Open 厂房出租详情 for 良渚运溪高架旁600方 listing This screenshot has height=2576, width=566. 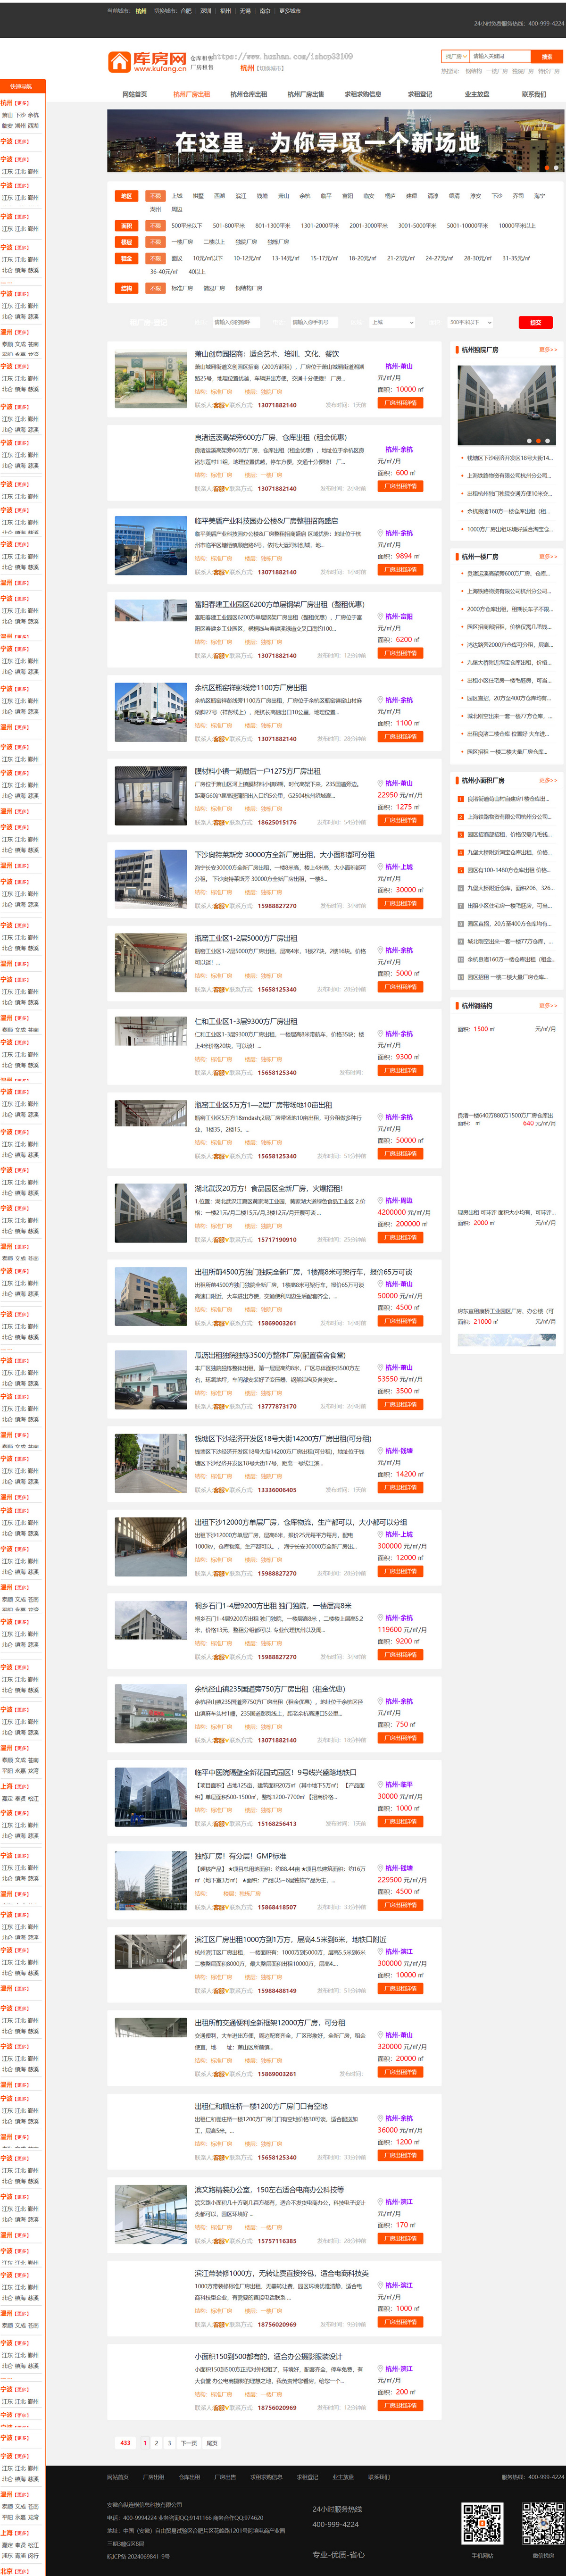click(400, 486)
